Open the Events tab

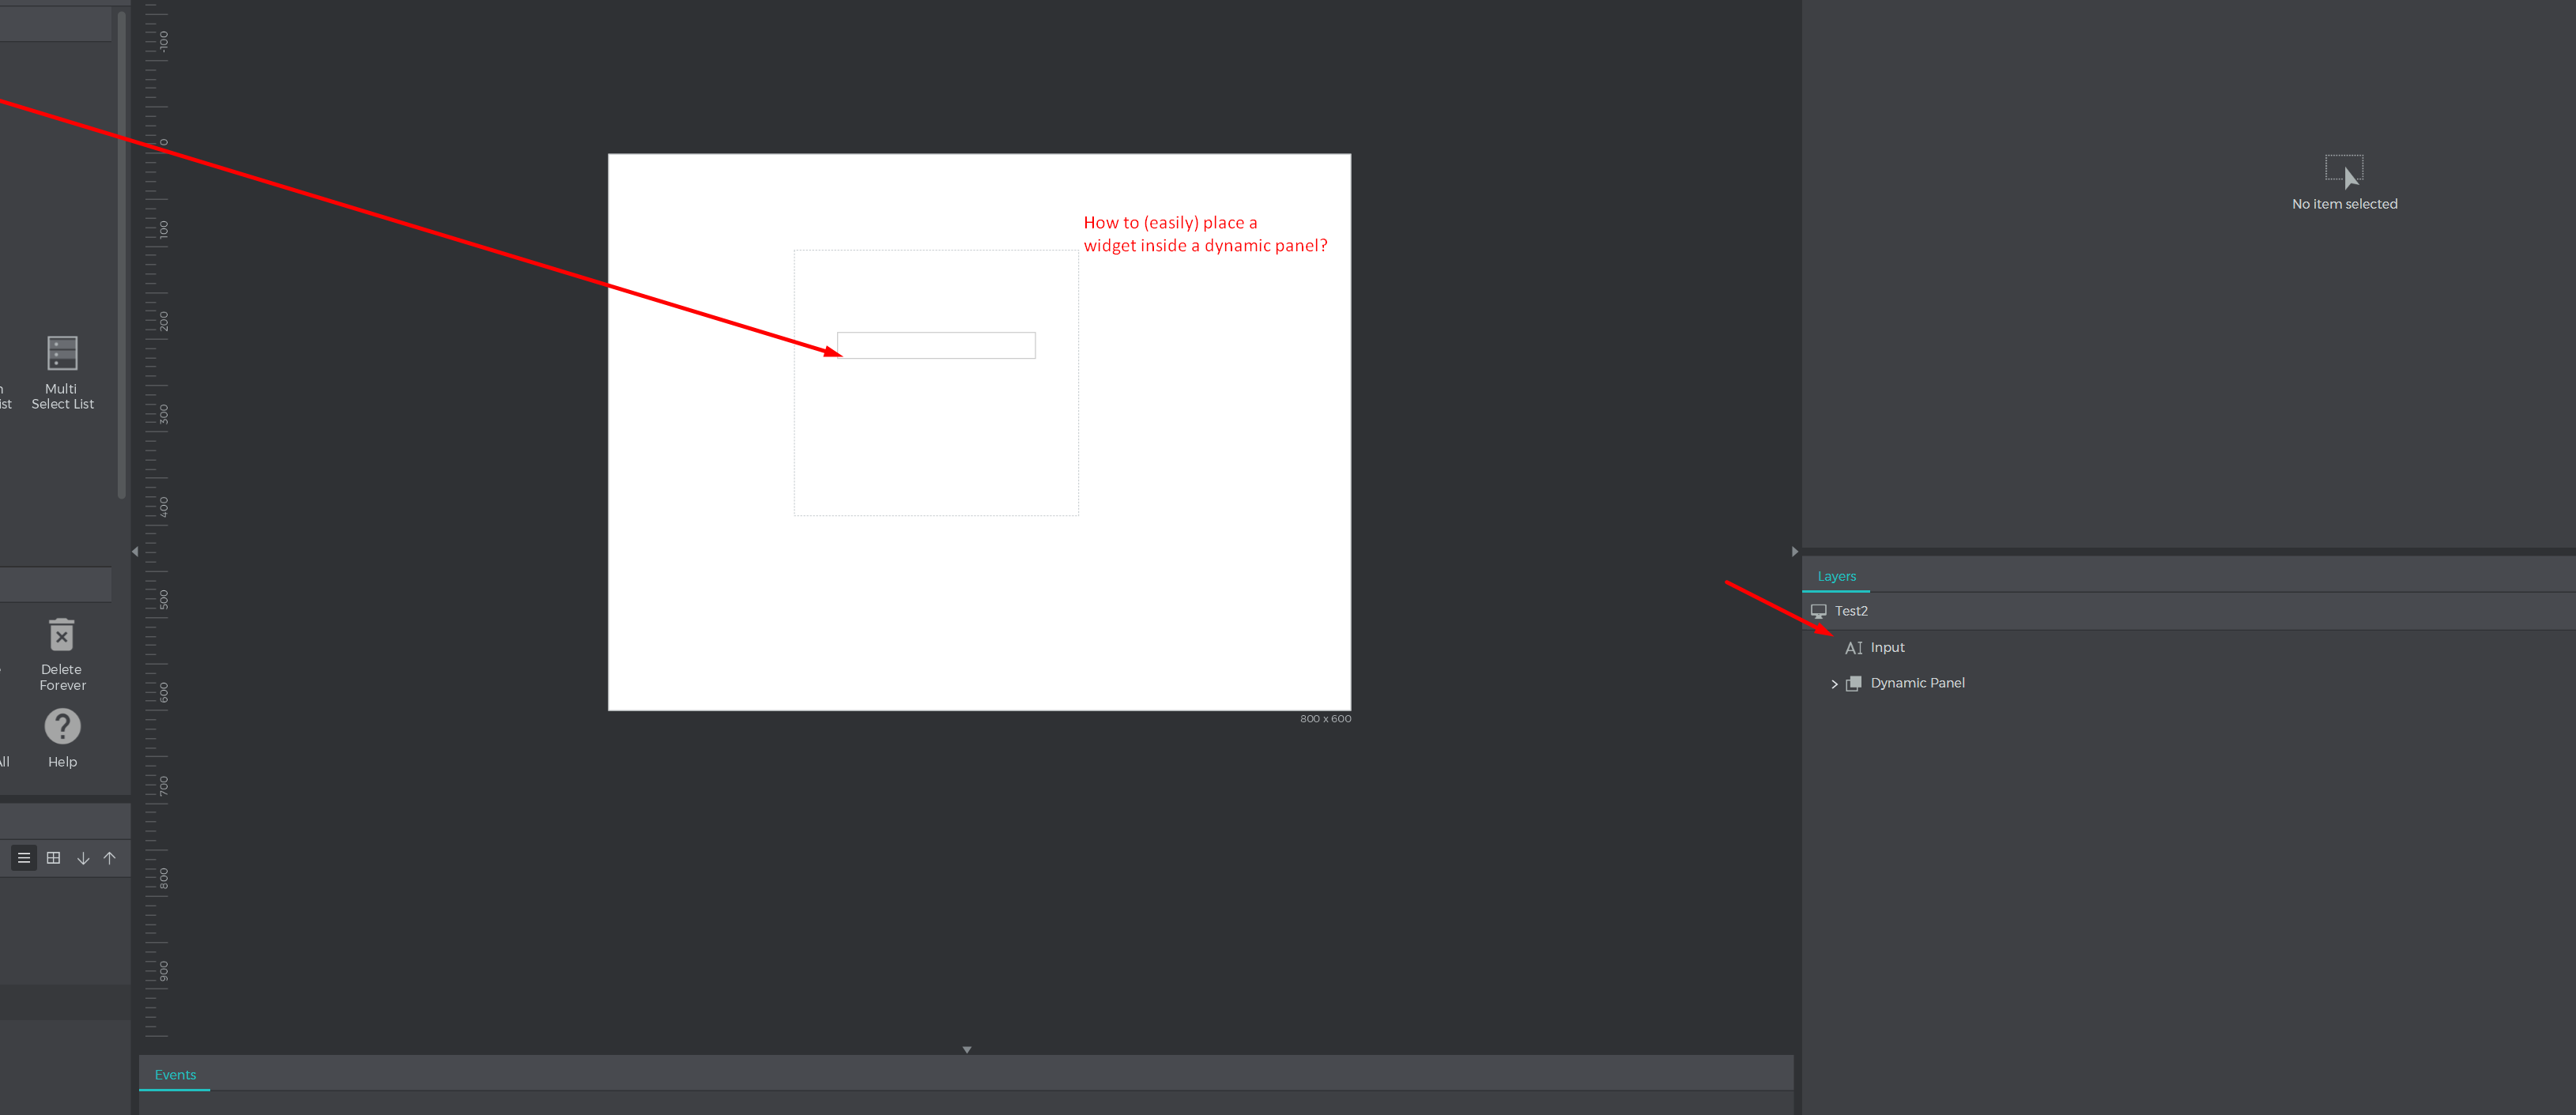pos(175,1075)
